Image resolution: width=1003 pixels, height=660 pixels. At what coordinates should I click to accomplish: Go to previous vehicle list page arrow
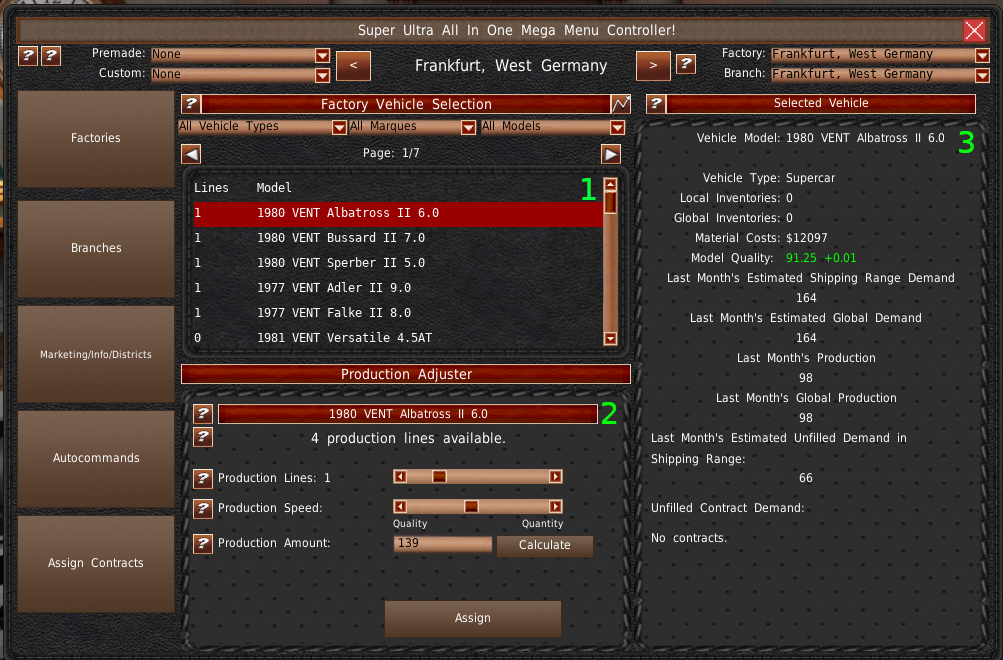pyautogui.click(x=191, y=154)
